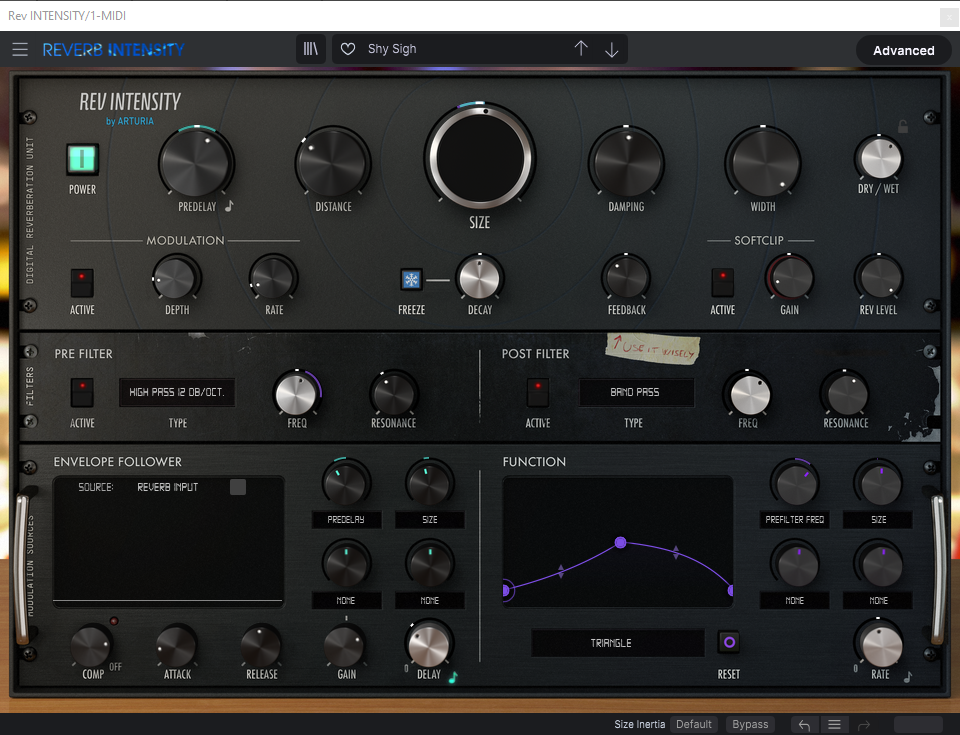Open the Pre Filter type selector
This screenshot has width=960, height=735.
(x=177, y=393)
